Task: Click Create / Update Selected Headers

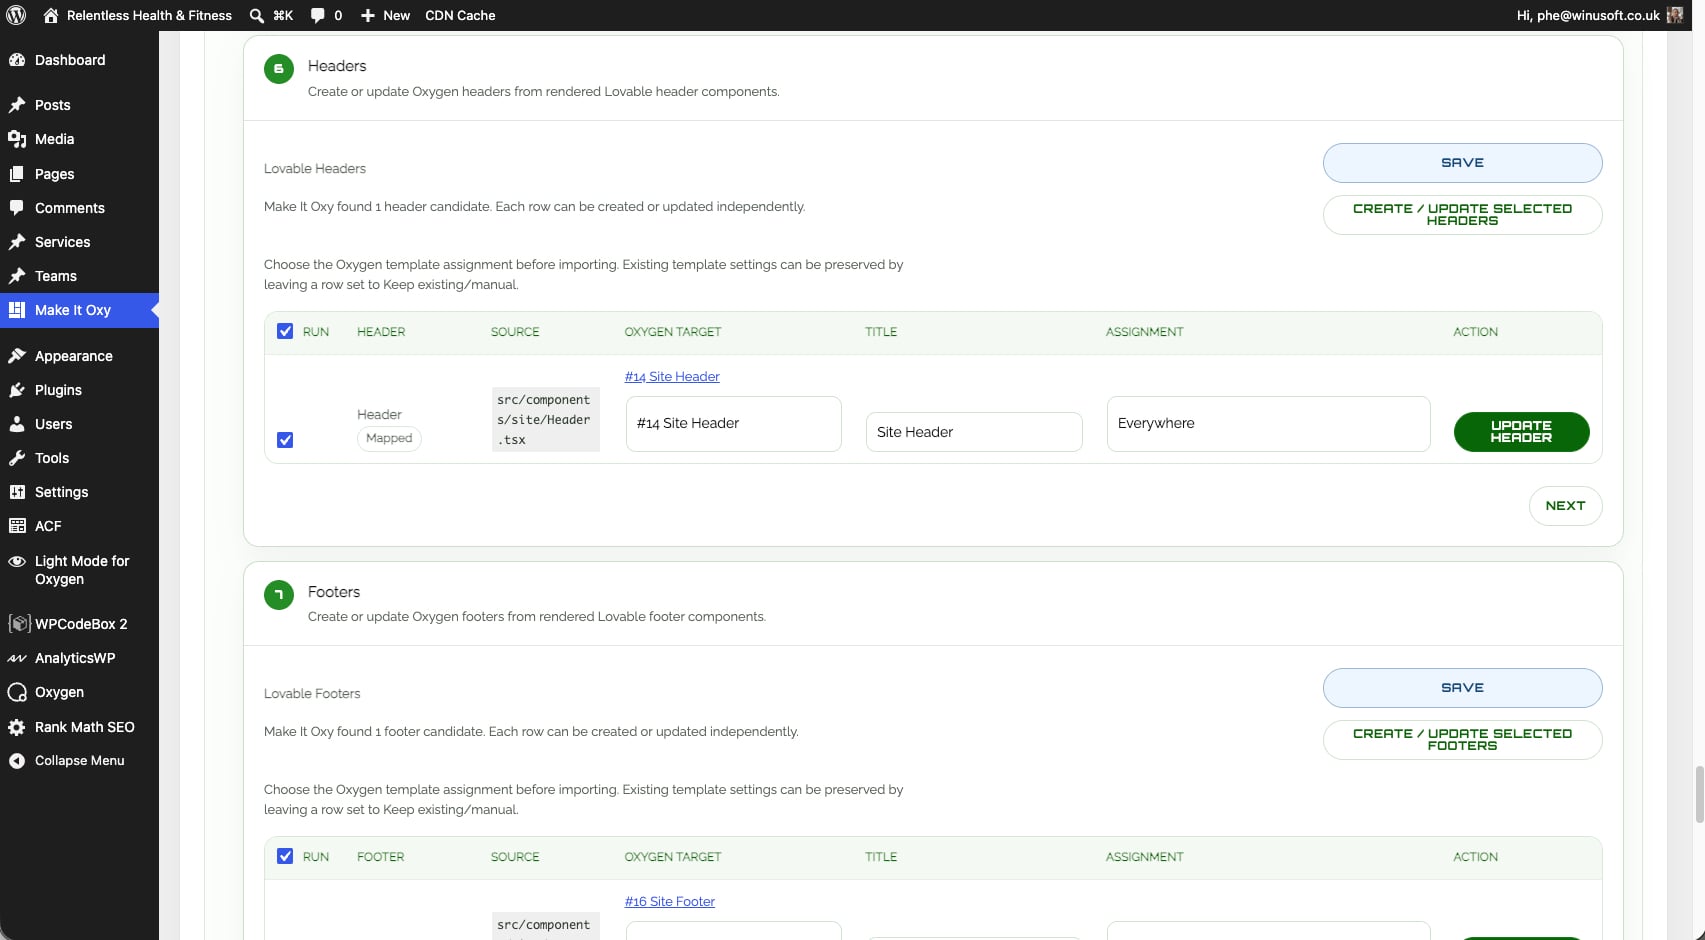Action: coord(1462,215)
